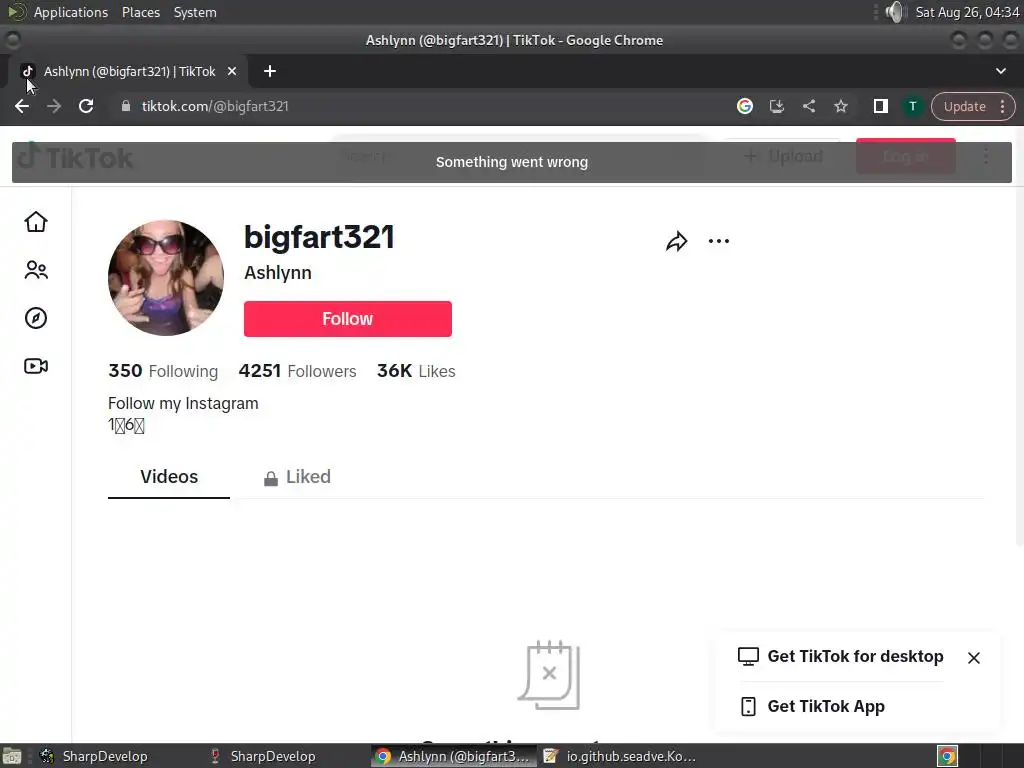
Task: Select the Ashlynn TikTok browser tab
Action: click(127, 71)
